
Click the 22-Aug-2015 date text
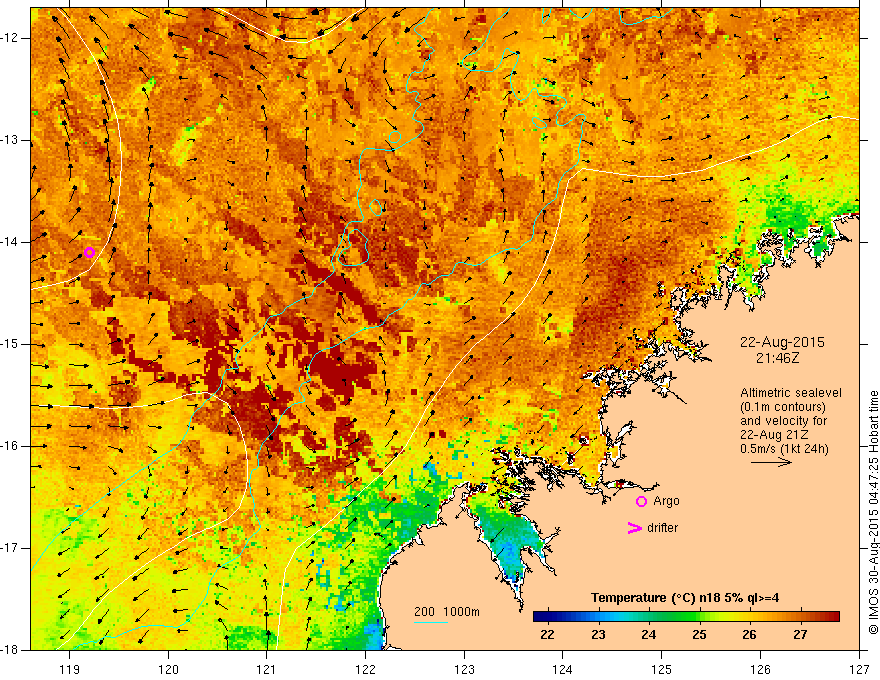(x=782, y=342)
